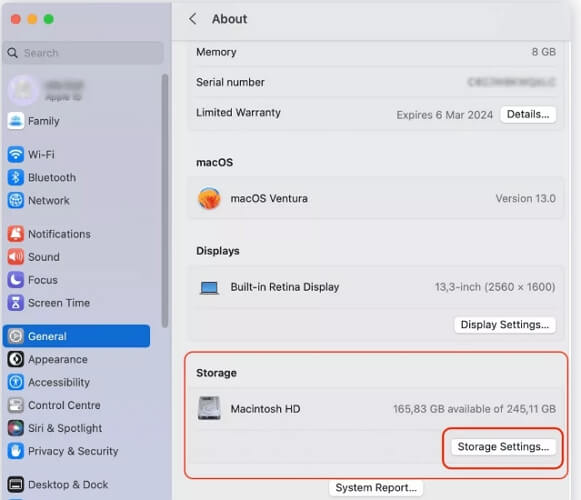Open the Appearance icon
This screenshot has width=581, height=500.
(x=16, y=359)
